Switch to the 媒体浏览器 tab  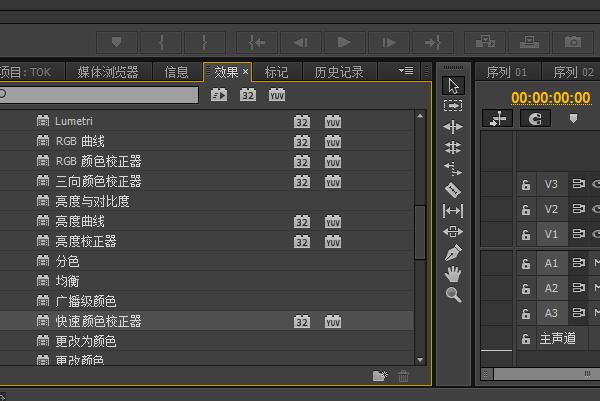coord(108,72)
